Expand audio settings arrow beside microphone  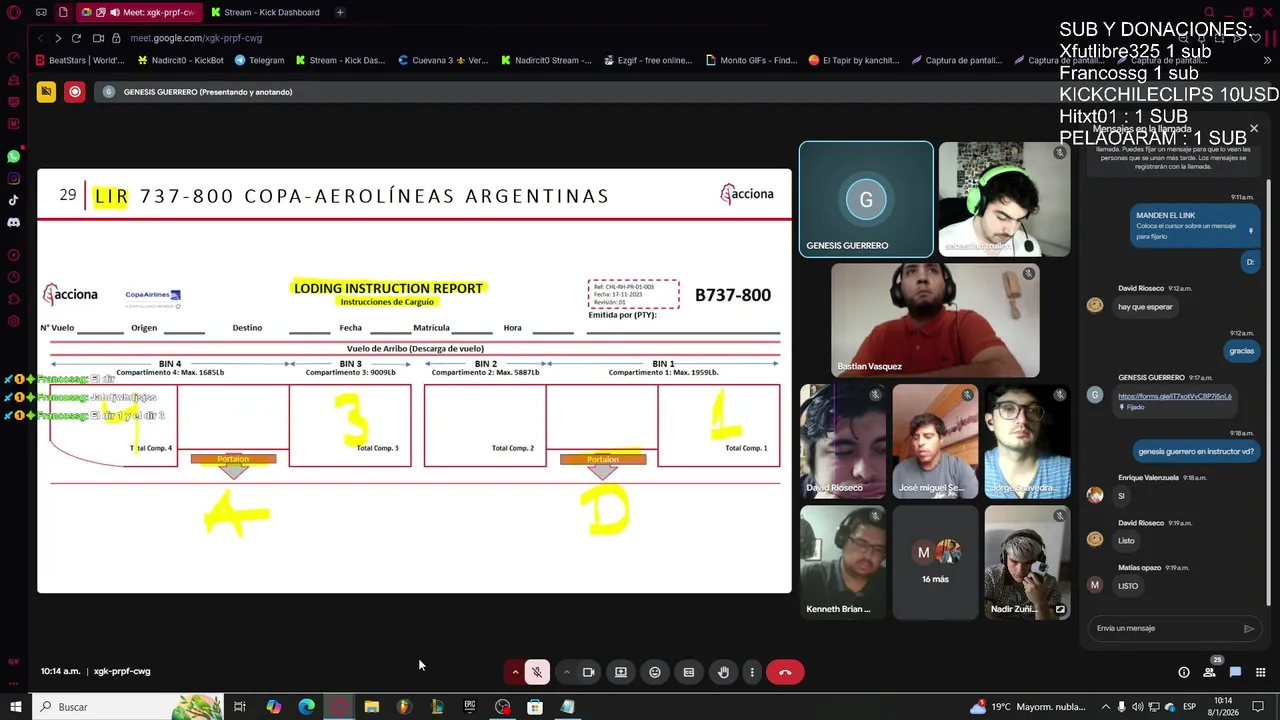(x=515, y=672)
